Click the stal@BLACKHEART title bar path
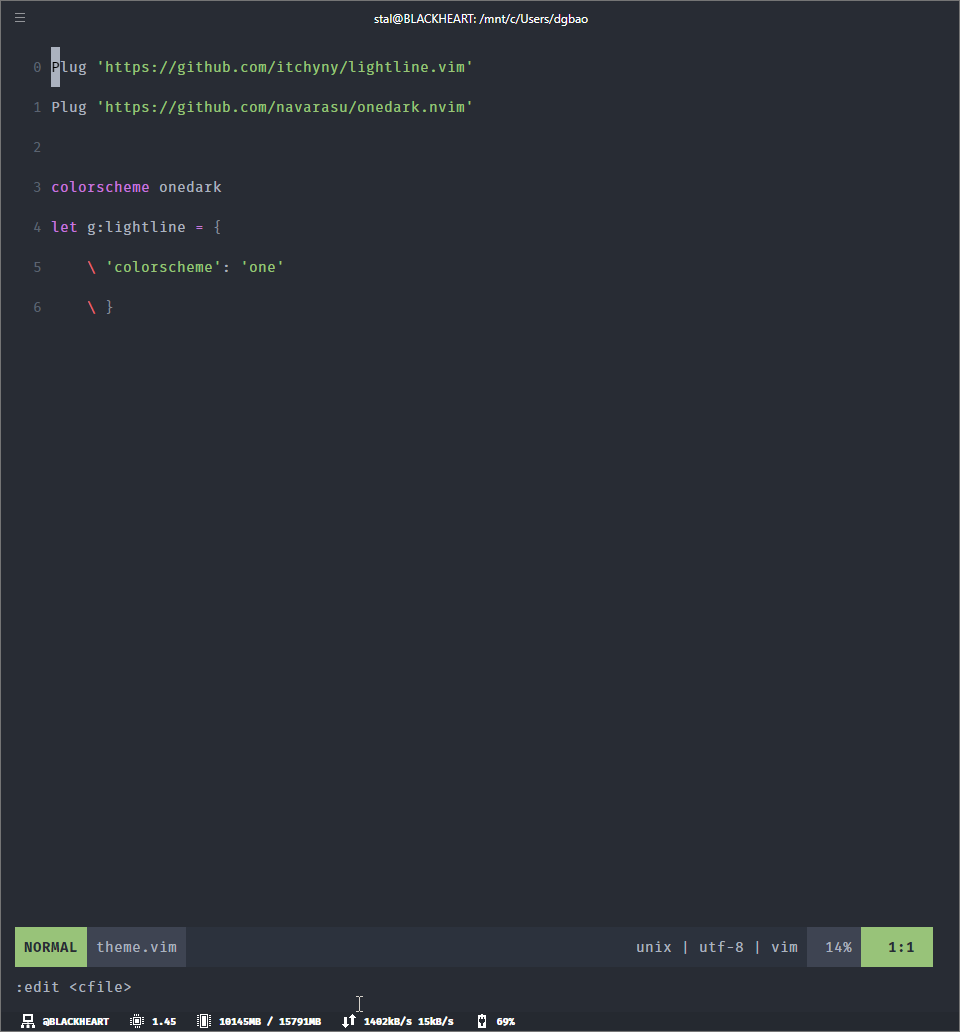The image size is (960, 1032). [x=481, y=18]
